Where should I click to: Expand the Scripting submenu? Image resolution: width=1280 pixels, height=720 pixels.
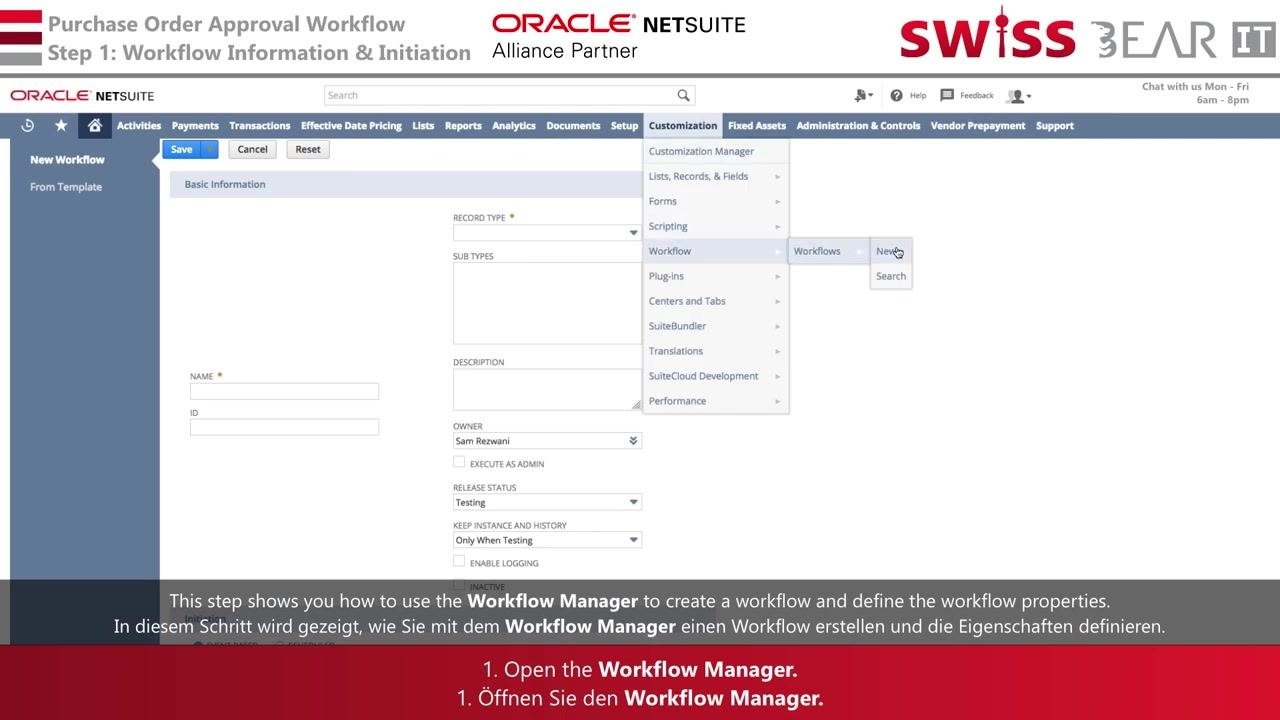pyautogui.click(x=716, y=226)
